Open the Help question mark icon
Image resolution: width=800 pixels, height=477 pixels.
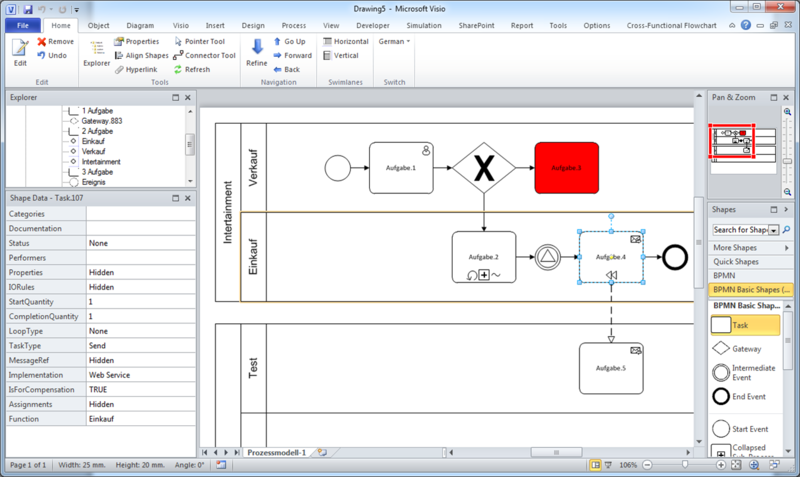746,24
